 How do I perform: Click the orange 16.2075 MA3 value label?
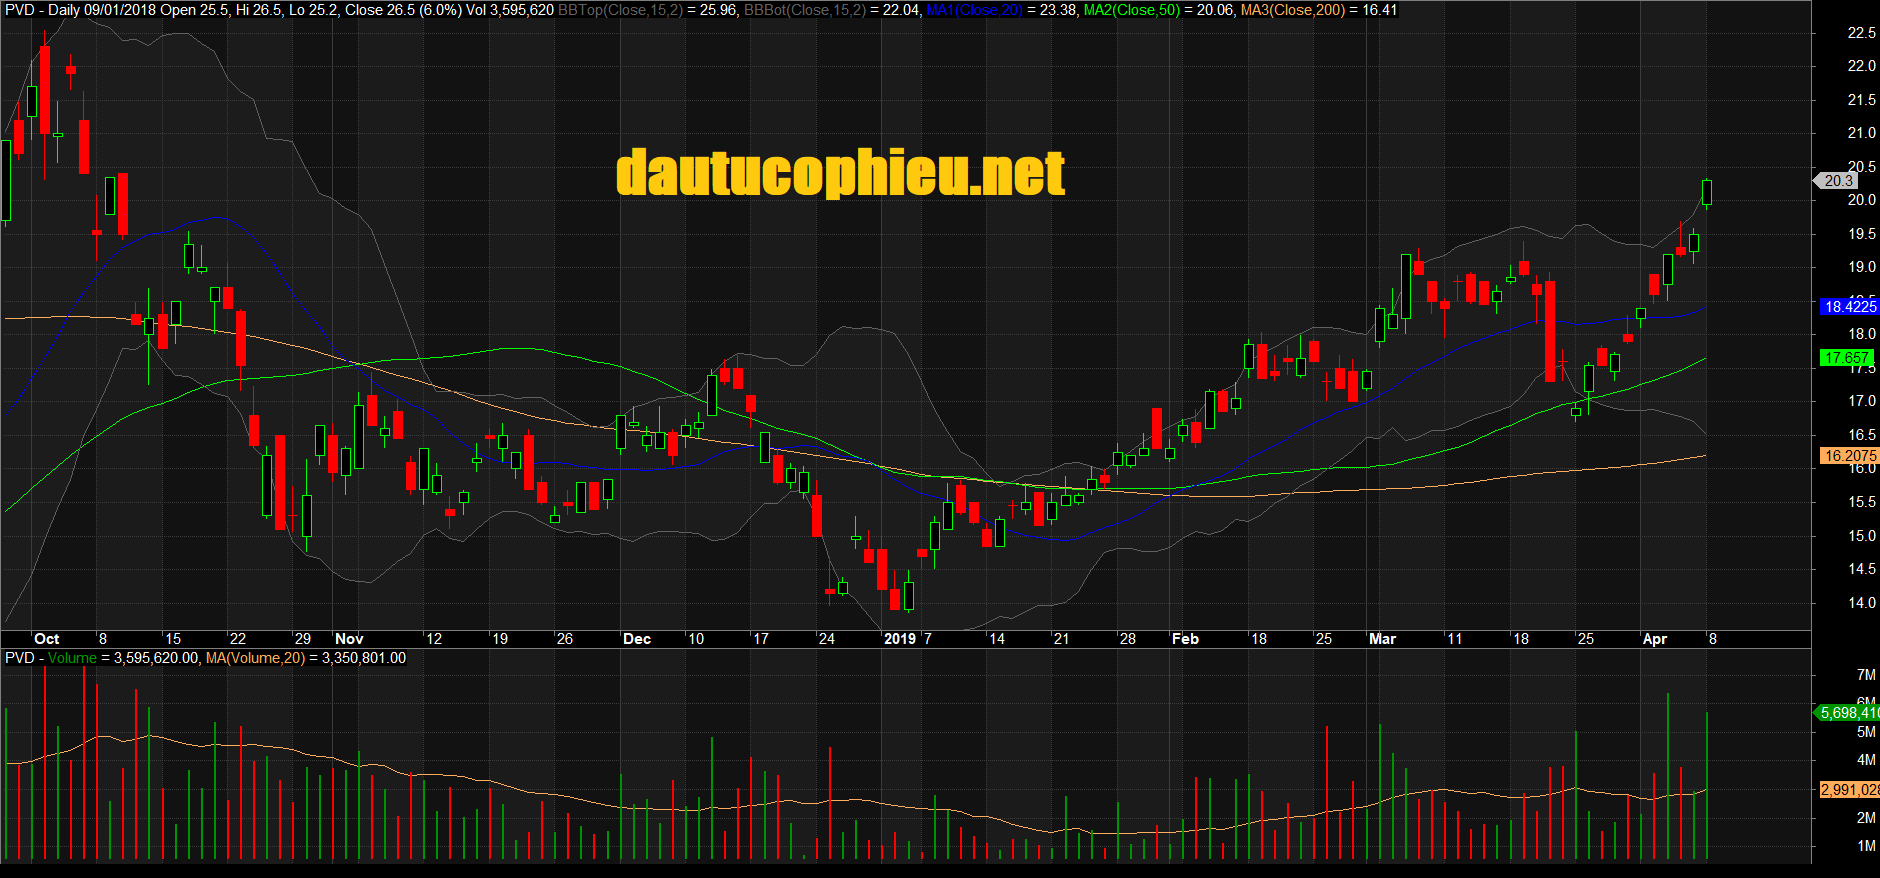1849,456
